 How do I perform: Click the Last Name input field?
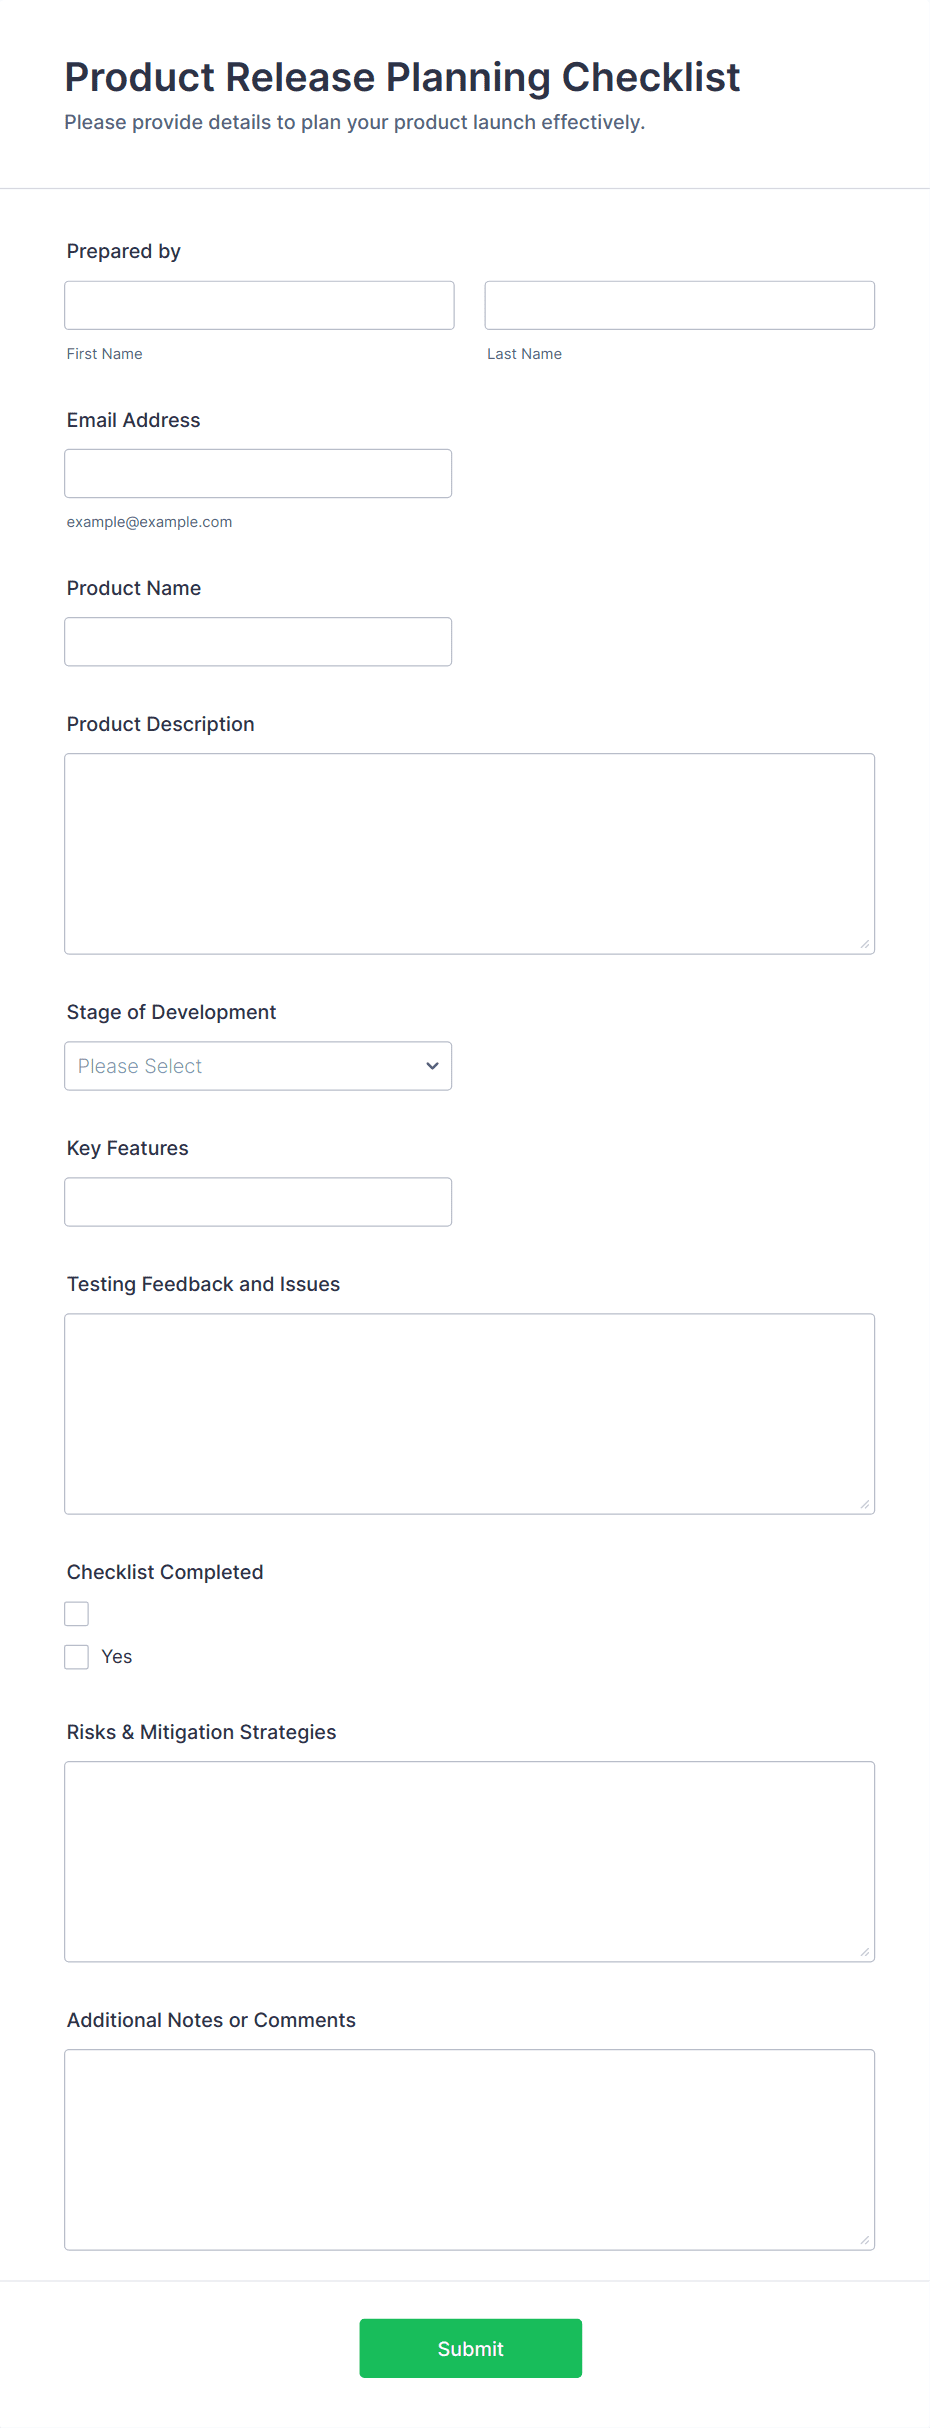[x=679, y=305]
